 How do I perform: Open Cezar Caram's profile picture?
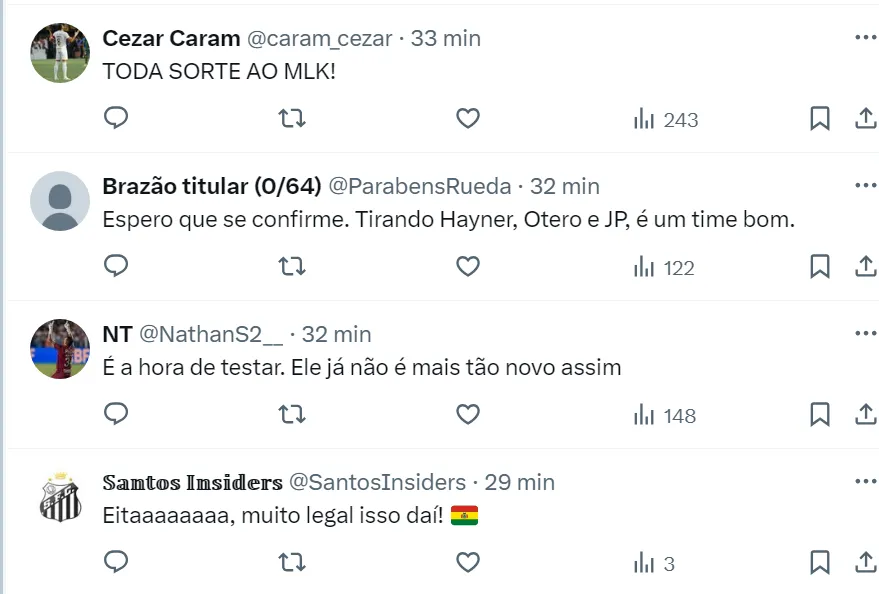pyautogui.click(x=60, y=53)
